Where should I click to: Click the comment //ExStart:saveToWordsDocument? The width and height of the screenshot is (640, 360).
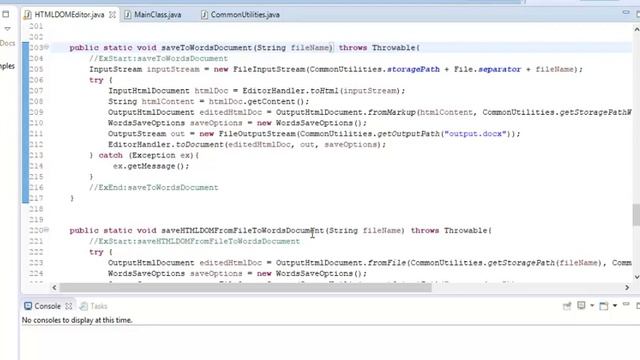pyautogui.click(x=158, y=59)
